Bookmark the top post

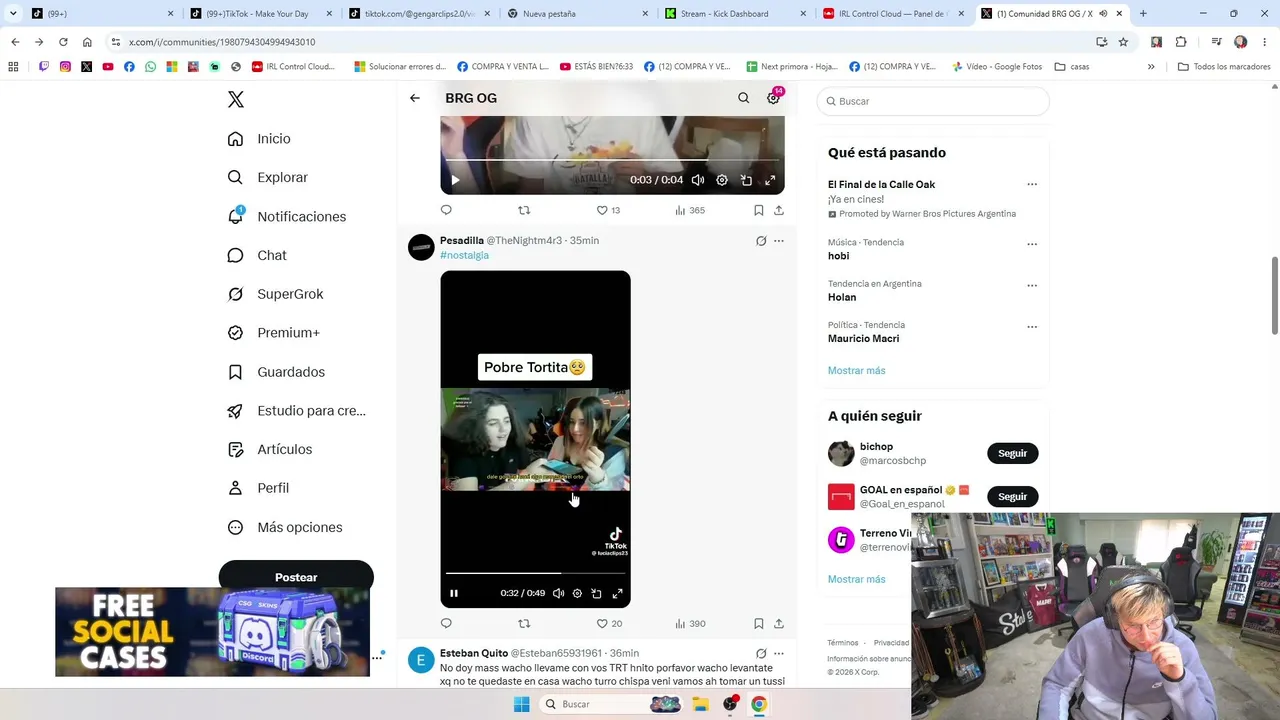759,210
